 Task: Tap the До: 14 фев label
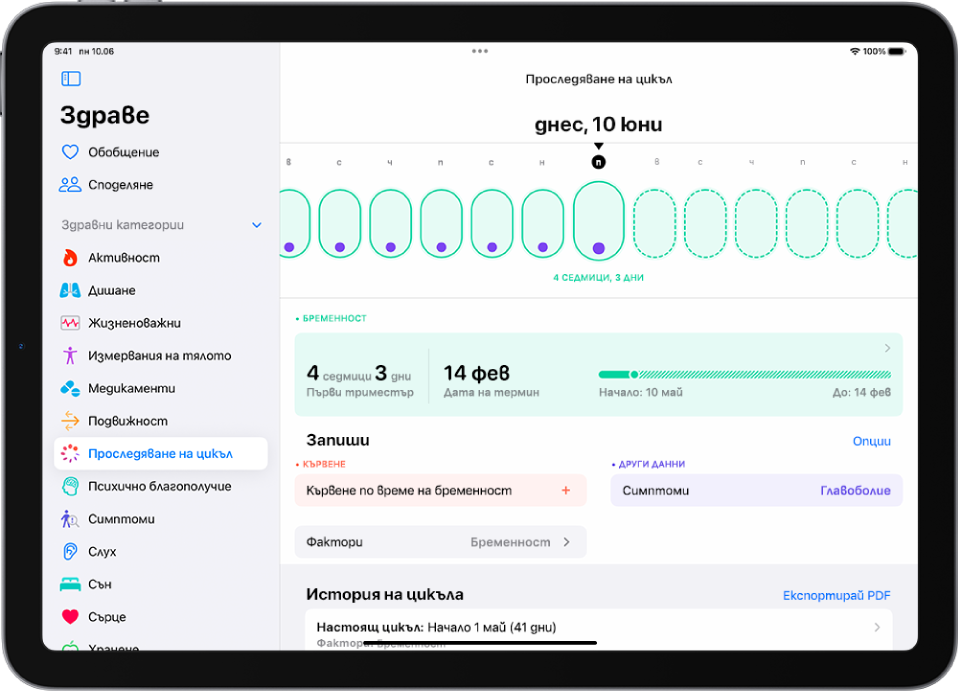pos(861,392)
